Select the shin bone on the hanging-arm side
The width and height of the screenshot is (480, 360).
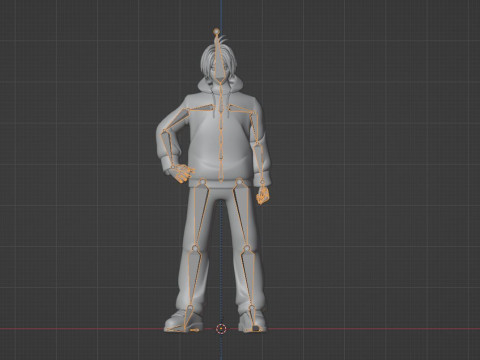point(249,278)
